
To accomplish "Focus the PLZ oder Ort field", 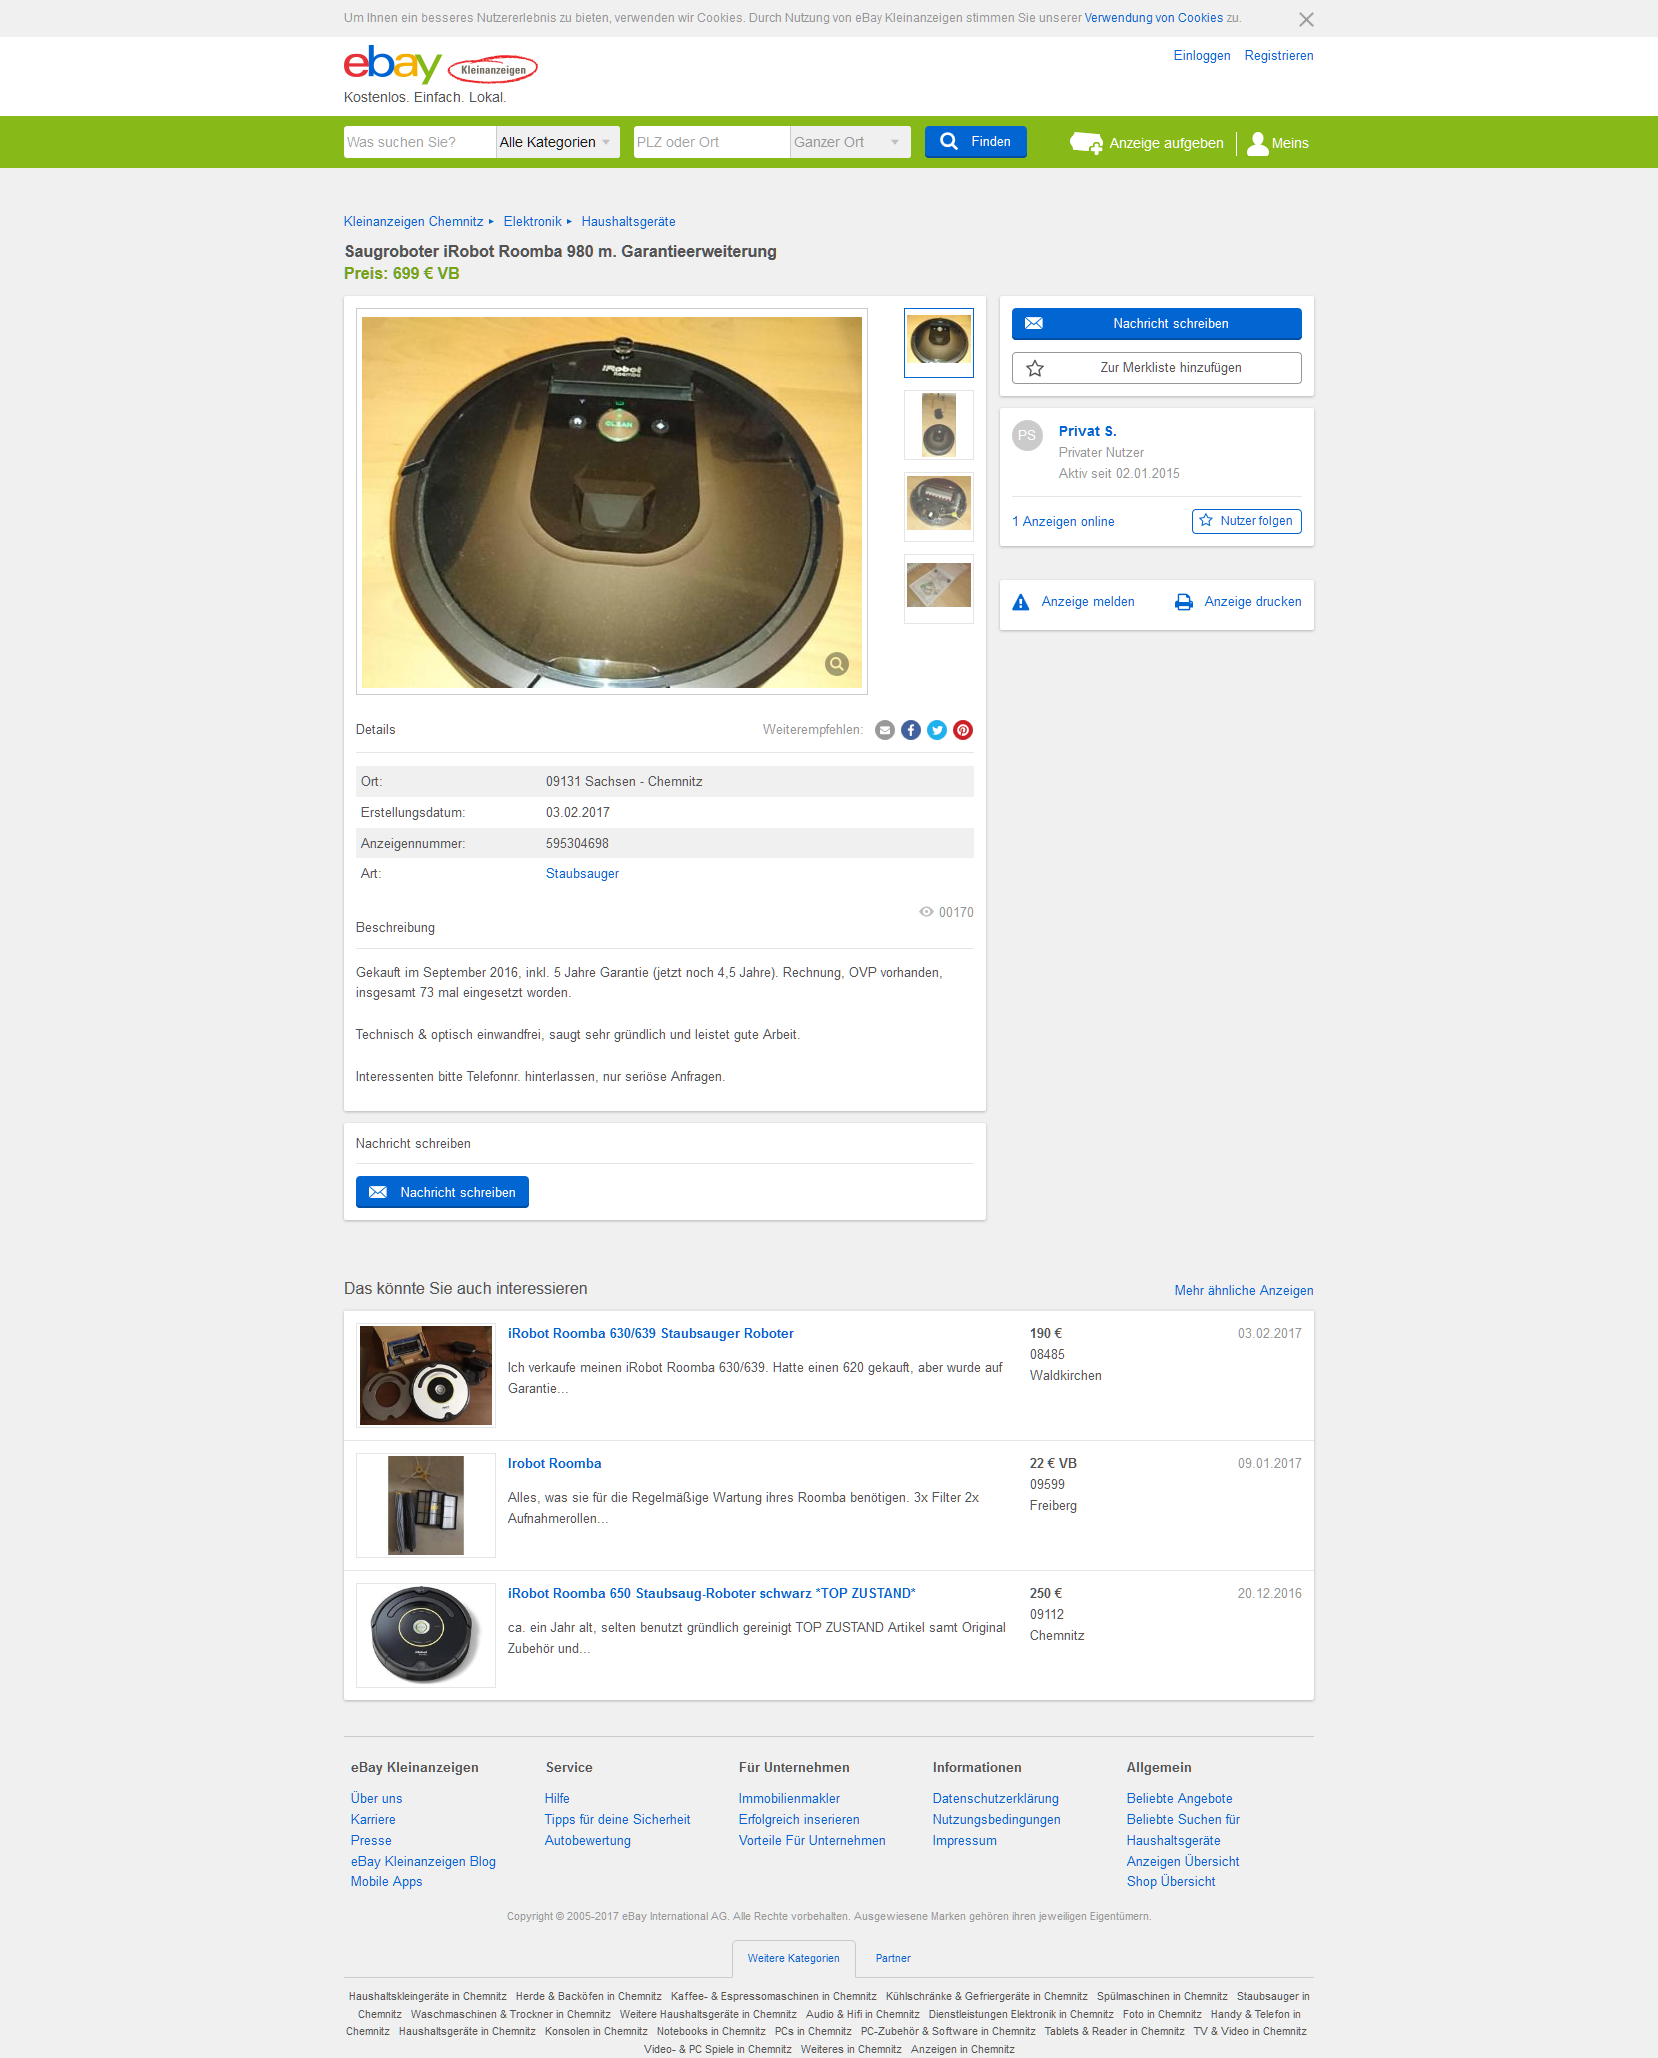I will click(x=711, y=142).
